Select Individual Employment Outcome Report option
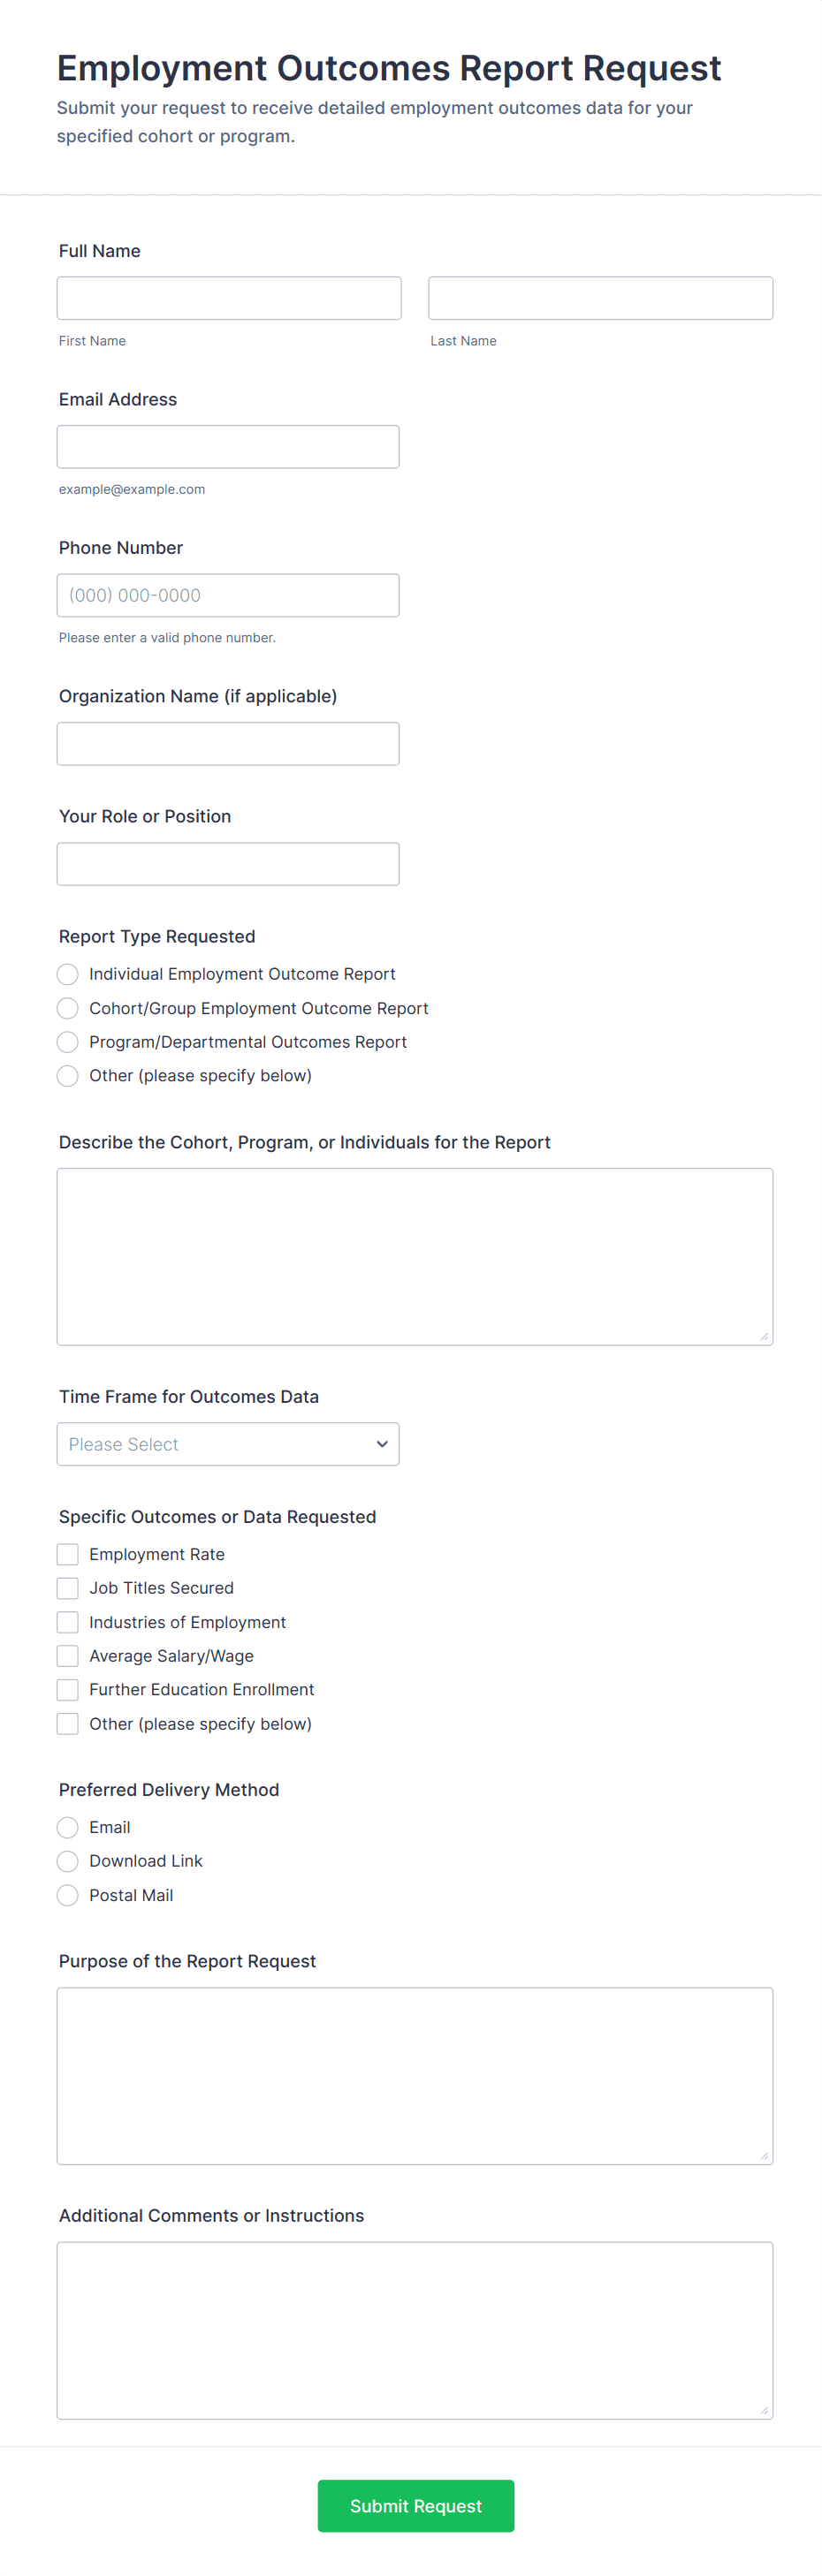The height and width of the screenshot is (2576, 822). tap(68, 974)
